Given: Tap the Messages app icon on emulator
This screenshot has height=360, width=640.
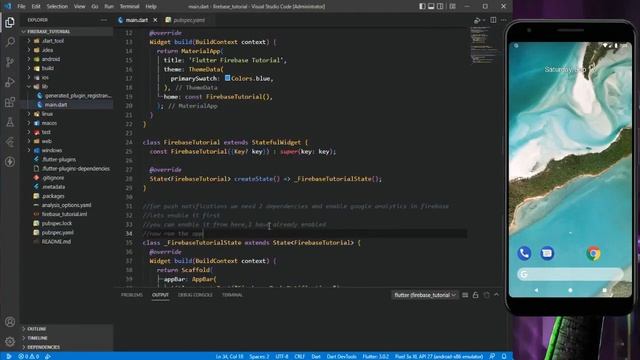Looking at the screenshot, I should click(547, 253).
